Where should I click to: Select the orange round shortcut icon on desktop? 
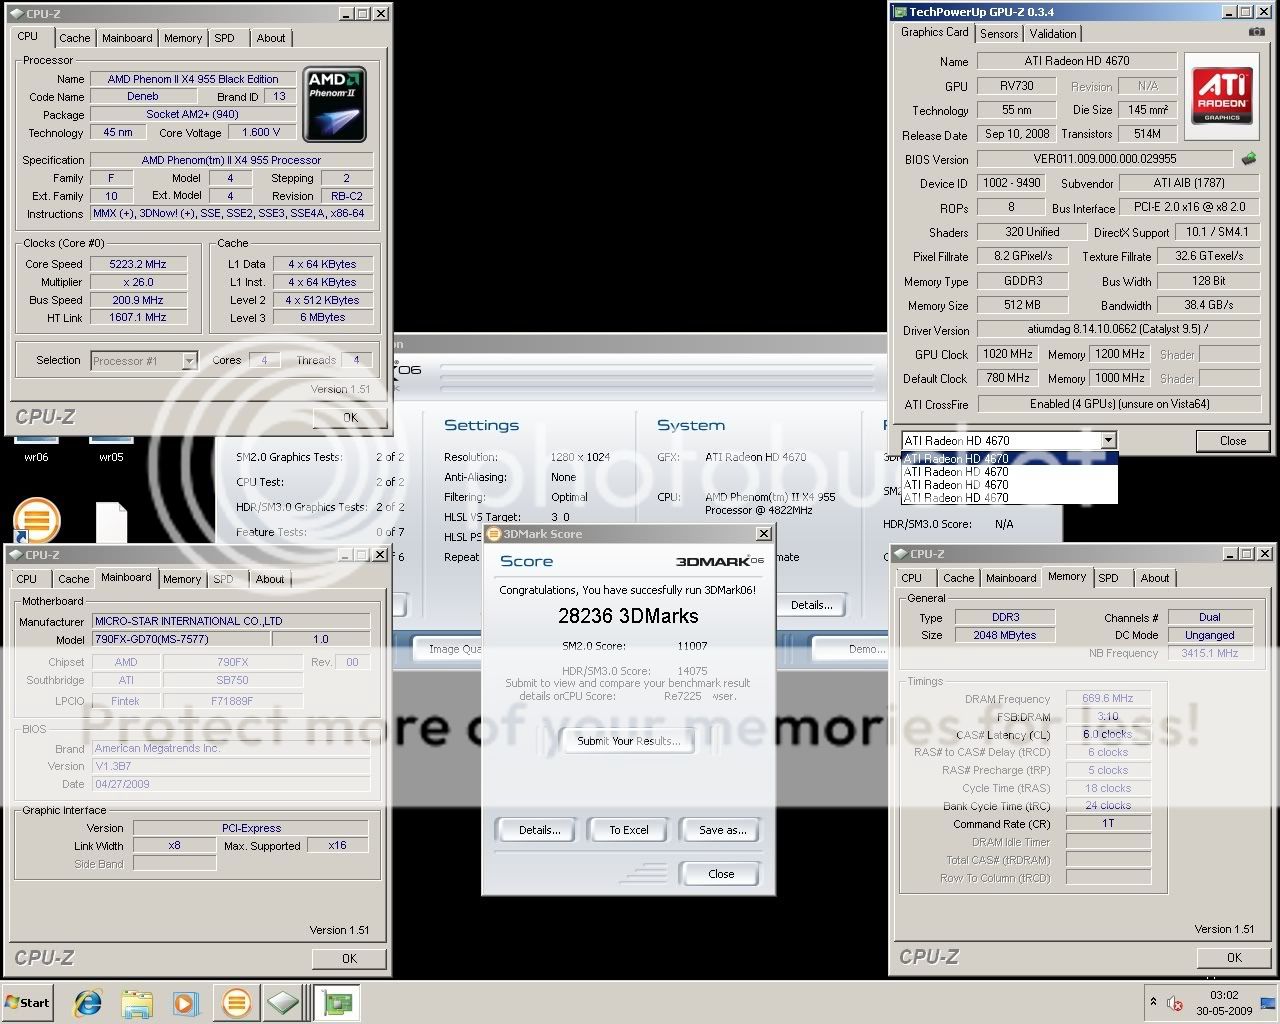click(36, 521)
